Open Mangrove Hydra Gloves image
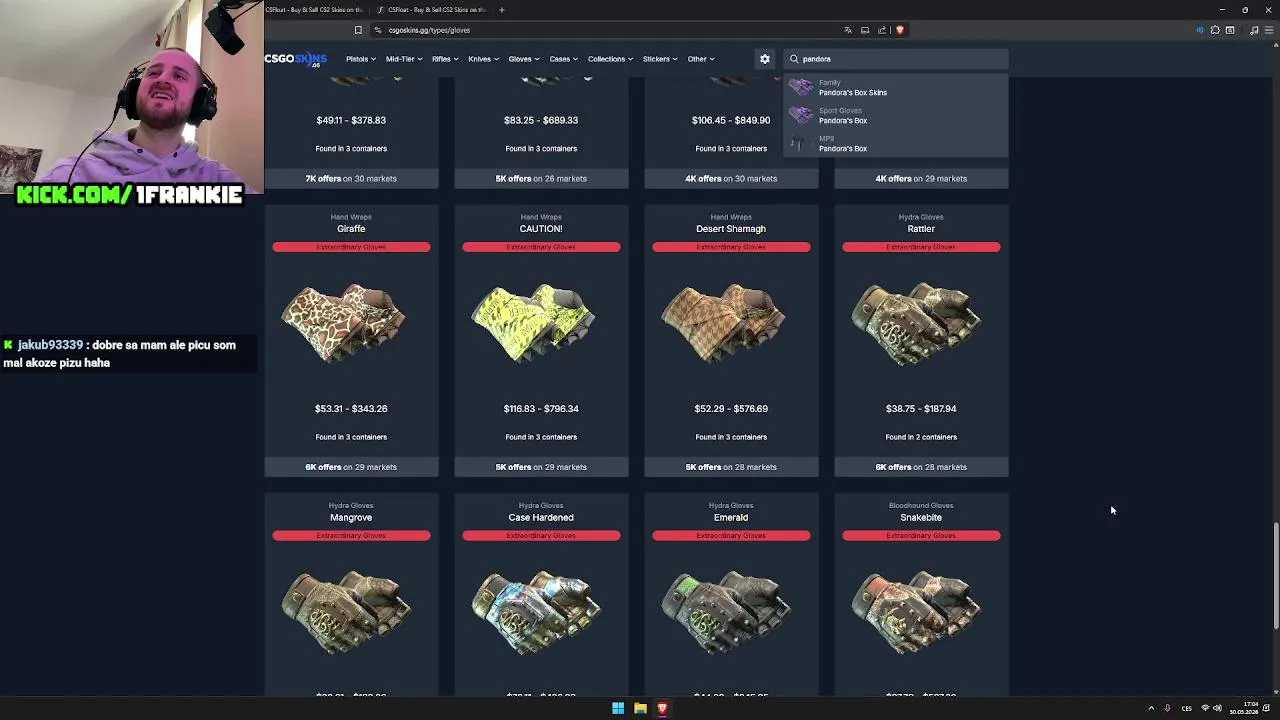This screenshot has width=1280, height=720. pos(346,611)
